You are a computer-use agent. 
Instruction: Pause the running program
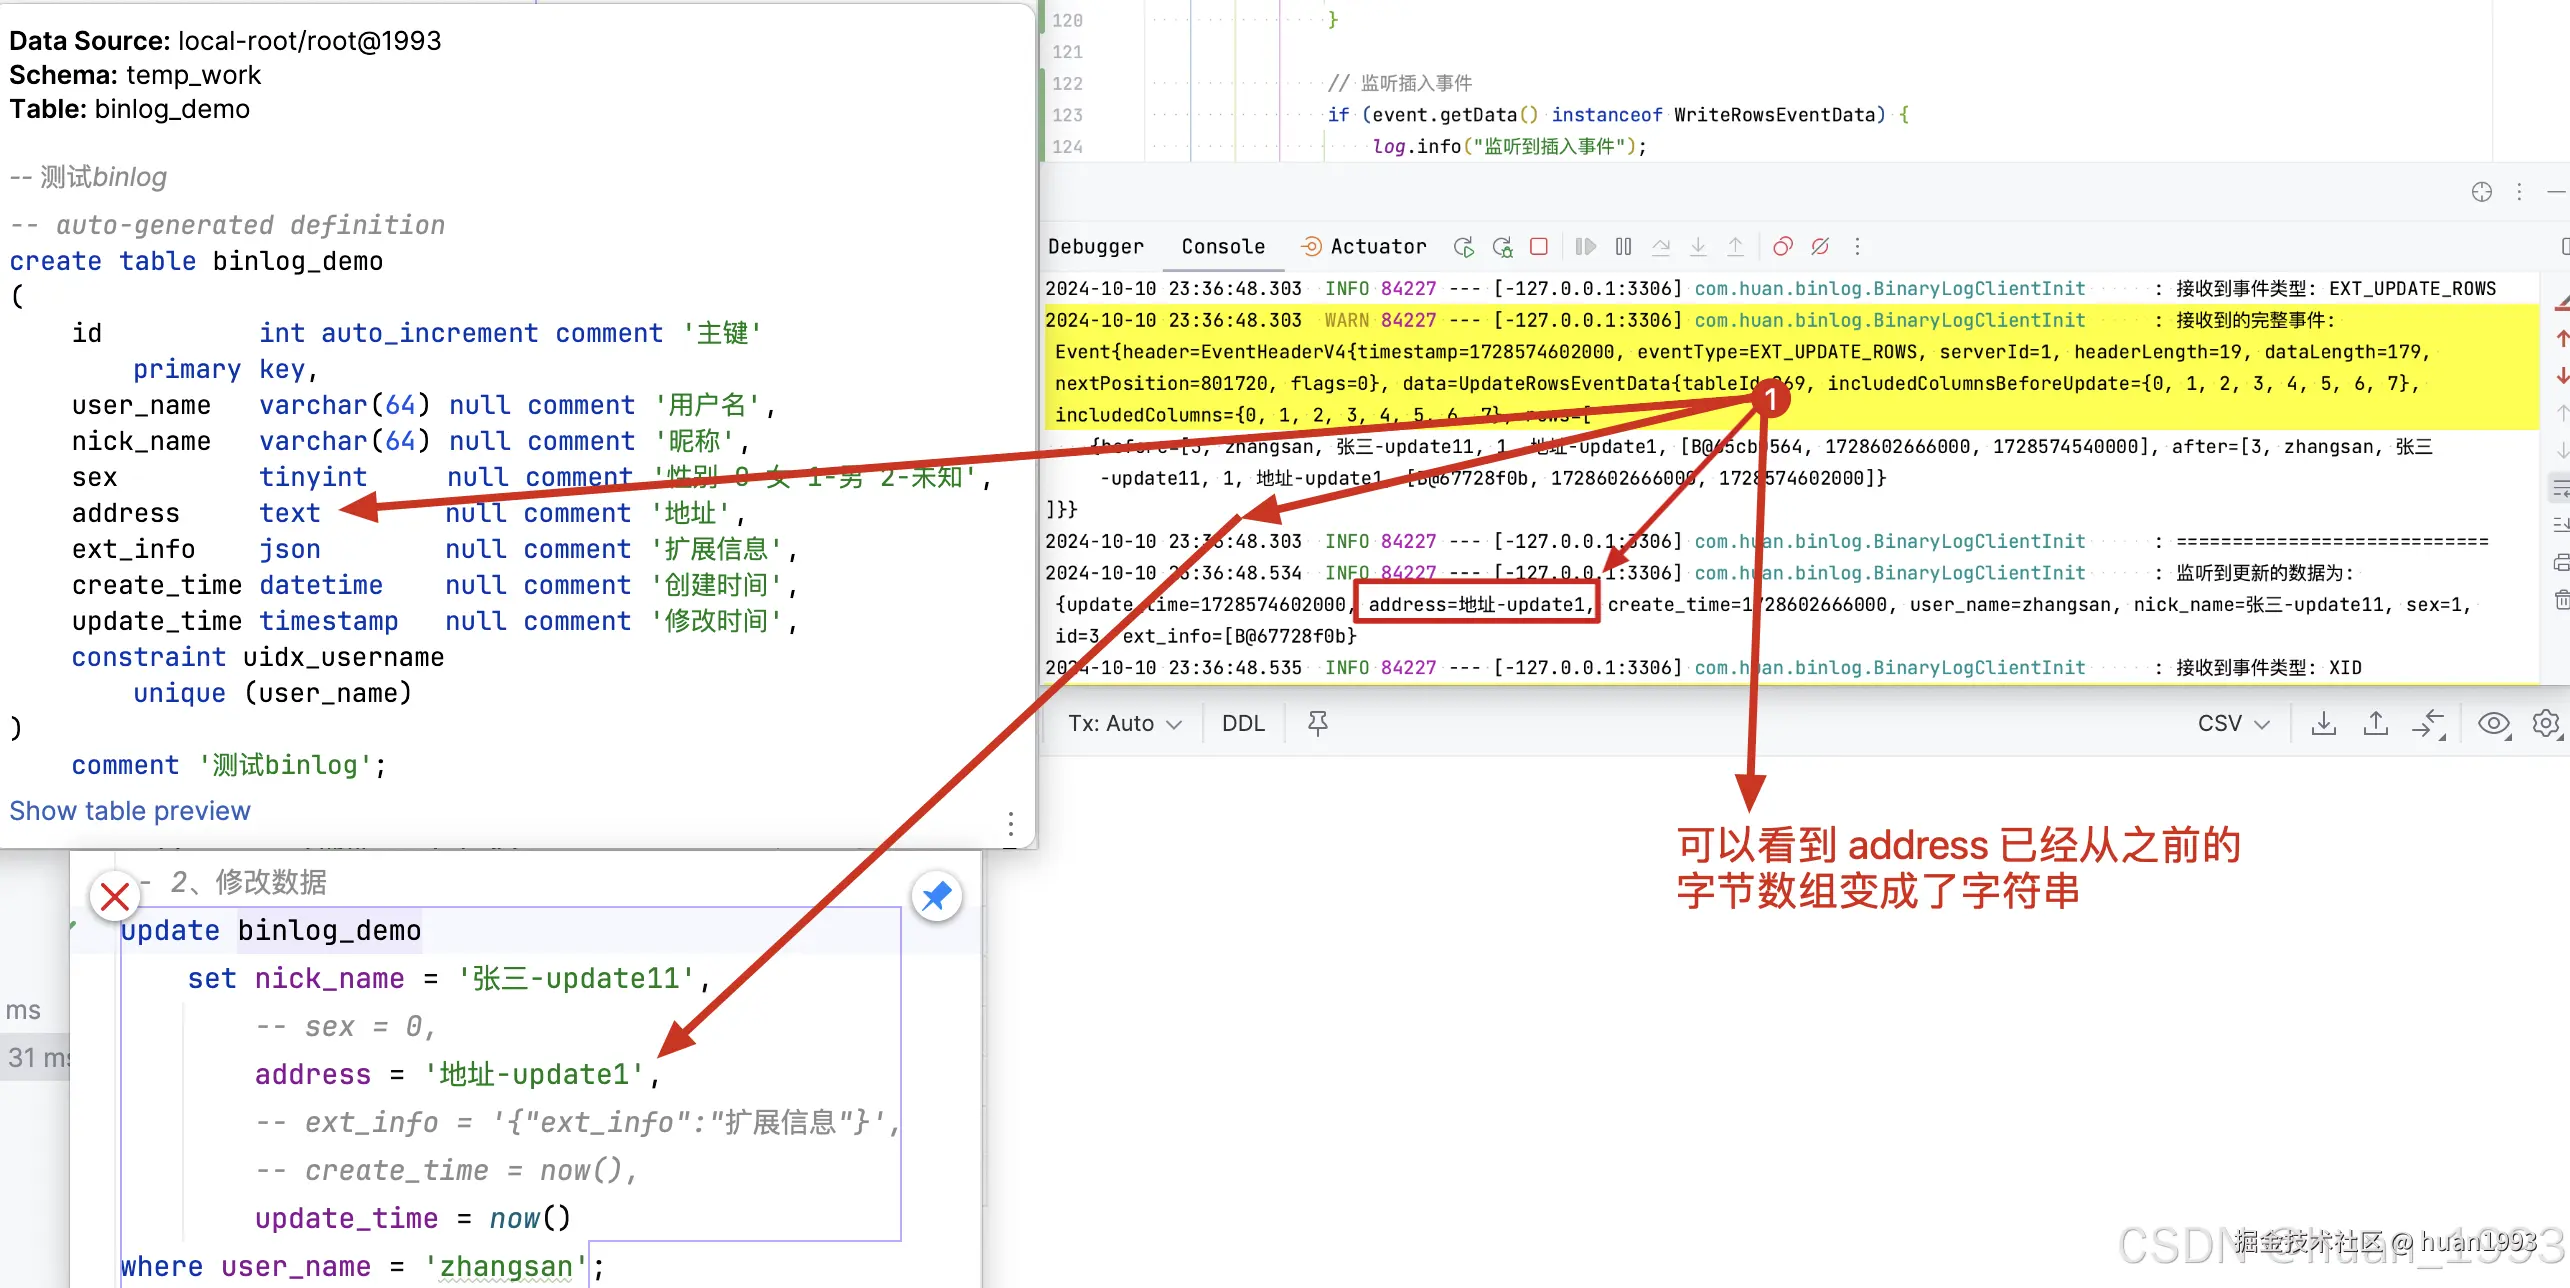pyautogui.click(x=1623, y=247)
